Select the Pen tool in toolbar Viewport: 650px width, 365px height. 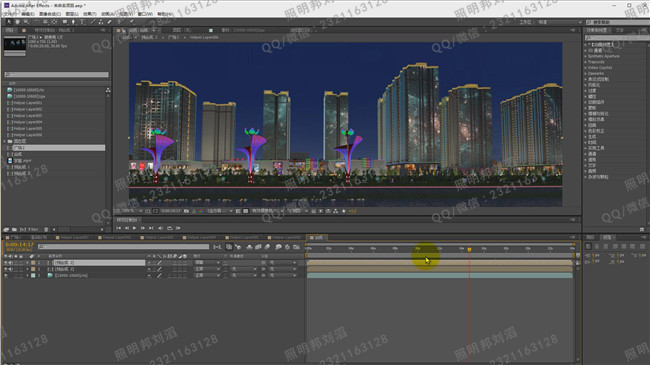pyautogui.click(x=73, y=22)
